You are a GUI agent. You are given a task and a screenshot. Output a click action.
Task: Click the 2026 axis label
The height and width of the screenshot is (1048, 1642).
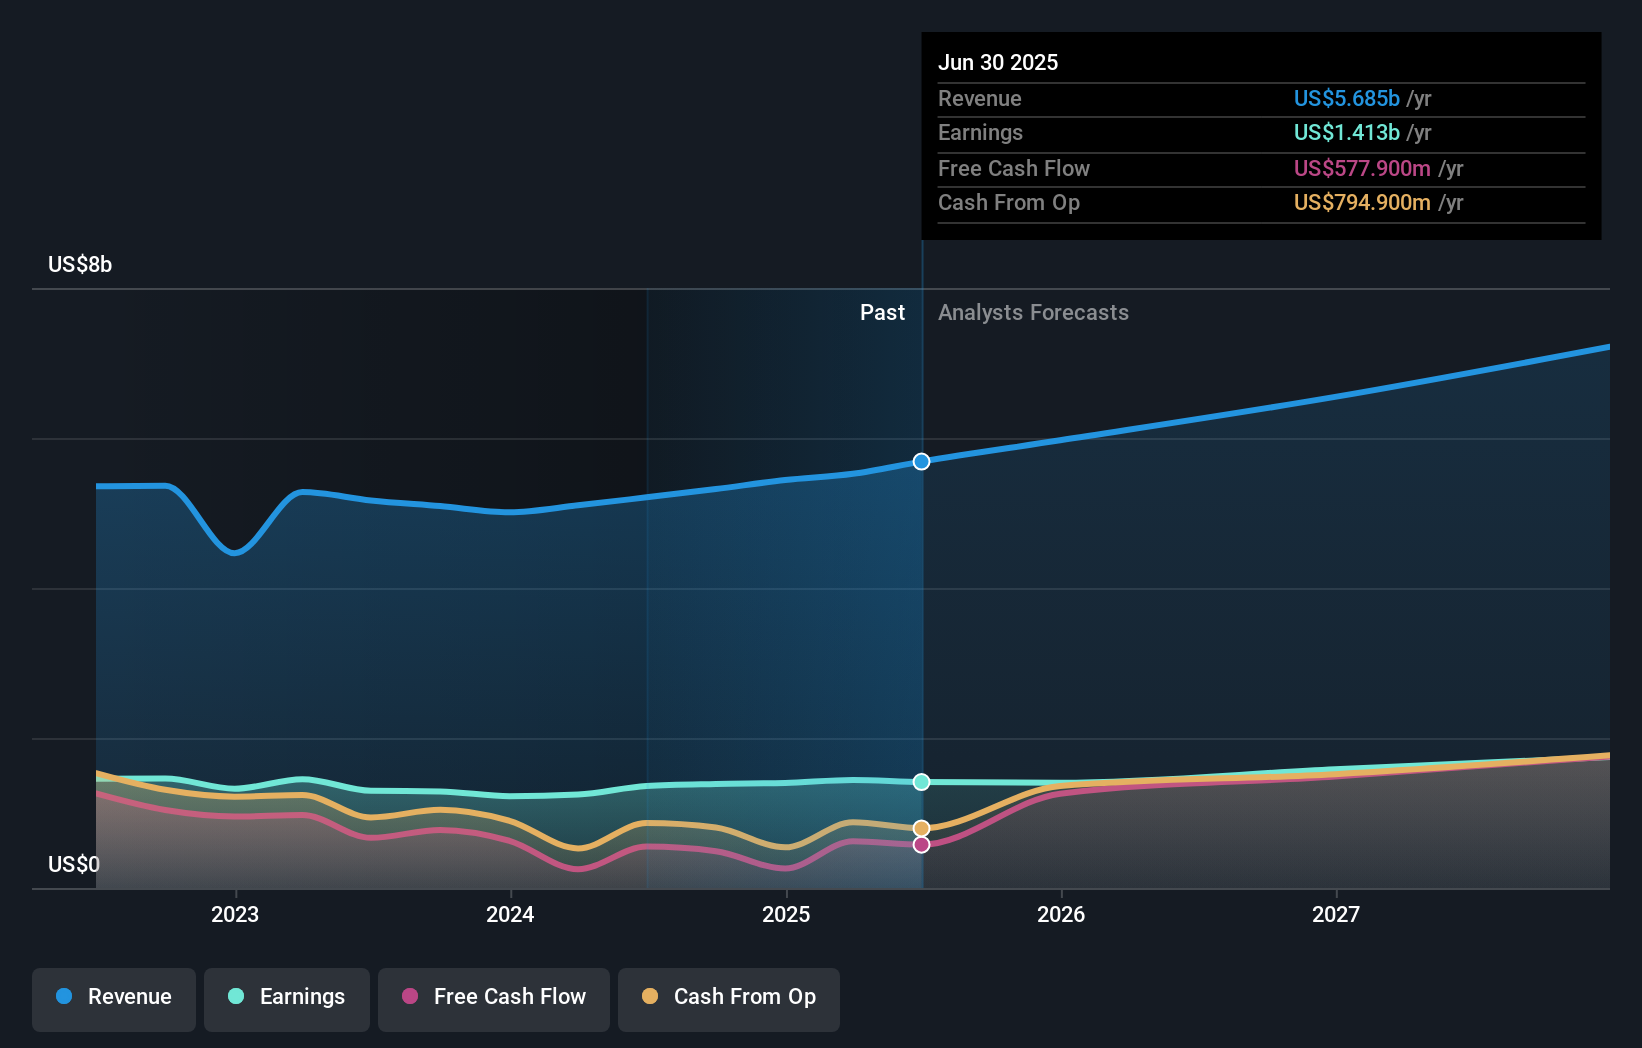[1062, 914]
